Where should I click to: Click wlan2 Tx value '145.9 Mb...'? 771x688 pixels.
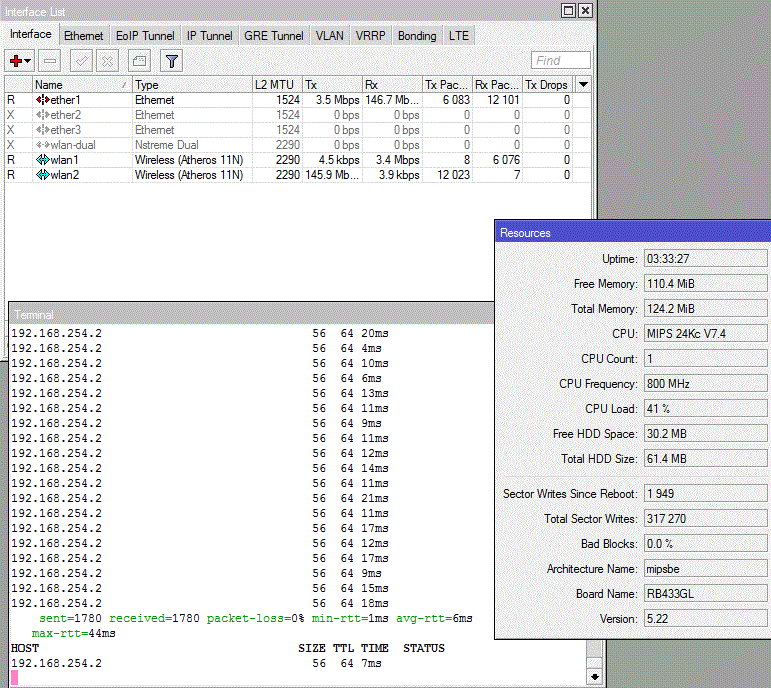[332, 175]
